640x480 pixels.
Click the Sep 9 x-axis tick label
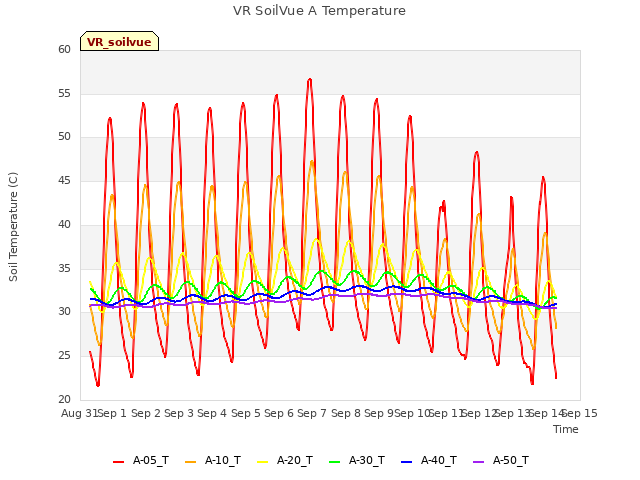pyautogui.click(x=379, y=413)
